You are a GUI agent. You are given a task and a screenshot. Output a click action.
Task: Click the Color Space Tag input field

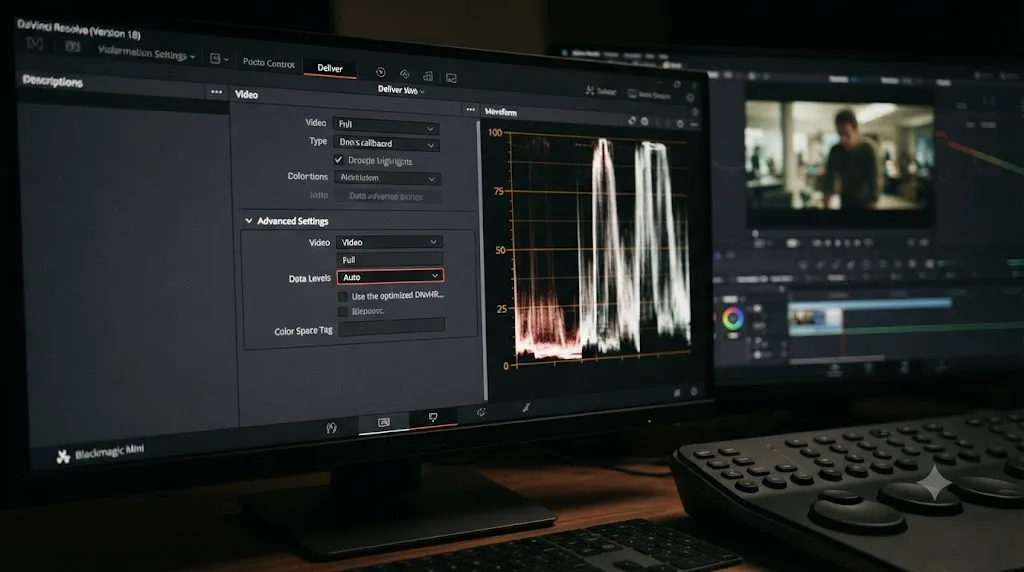pos(392,328)
